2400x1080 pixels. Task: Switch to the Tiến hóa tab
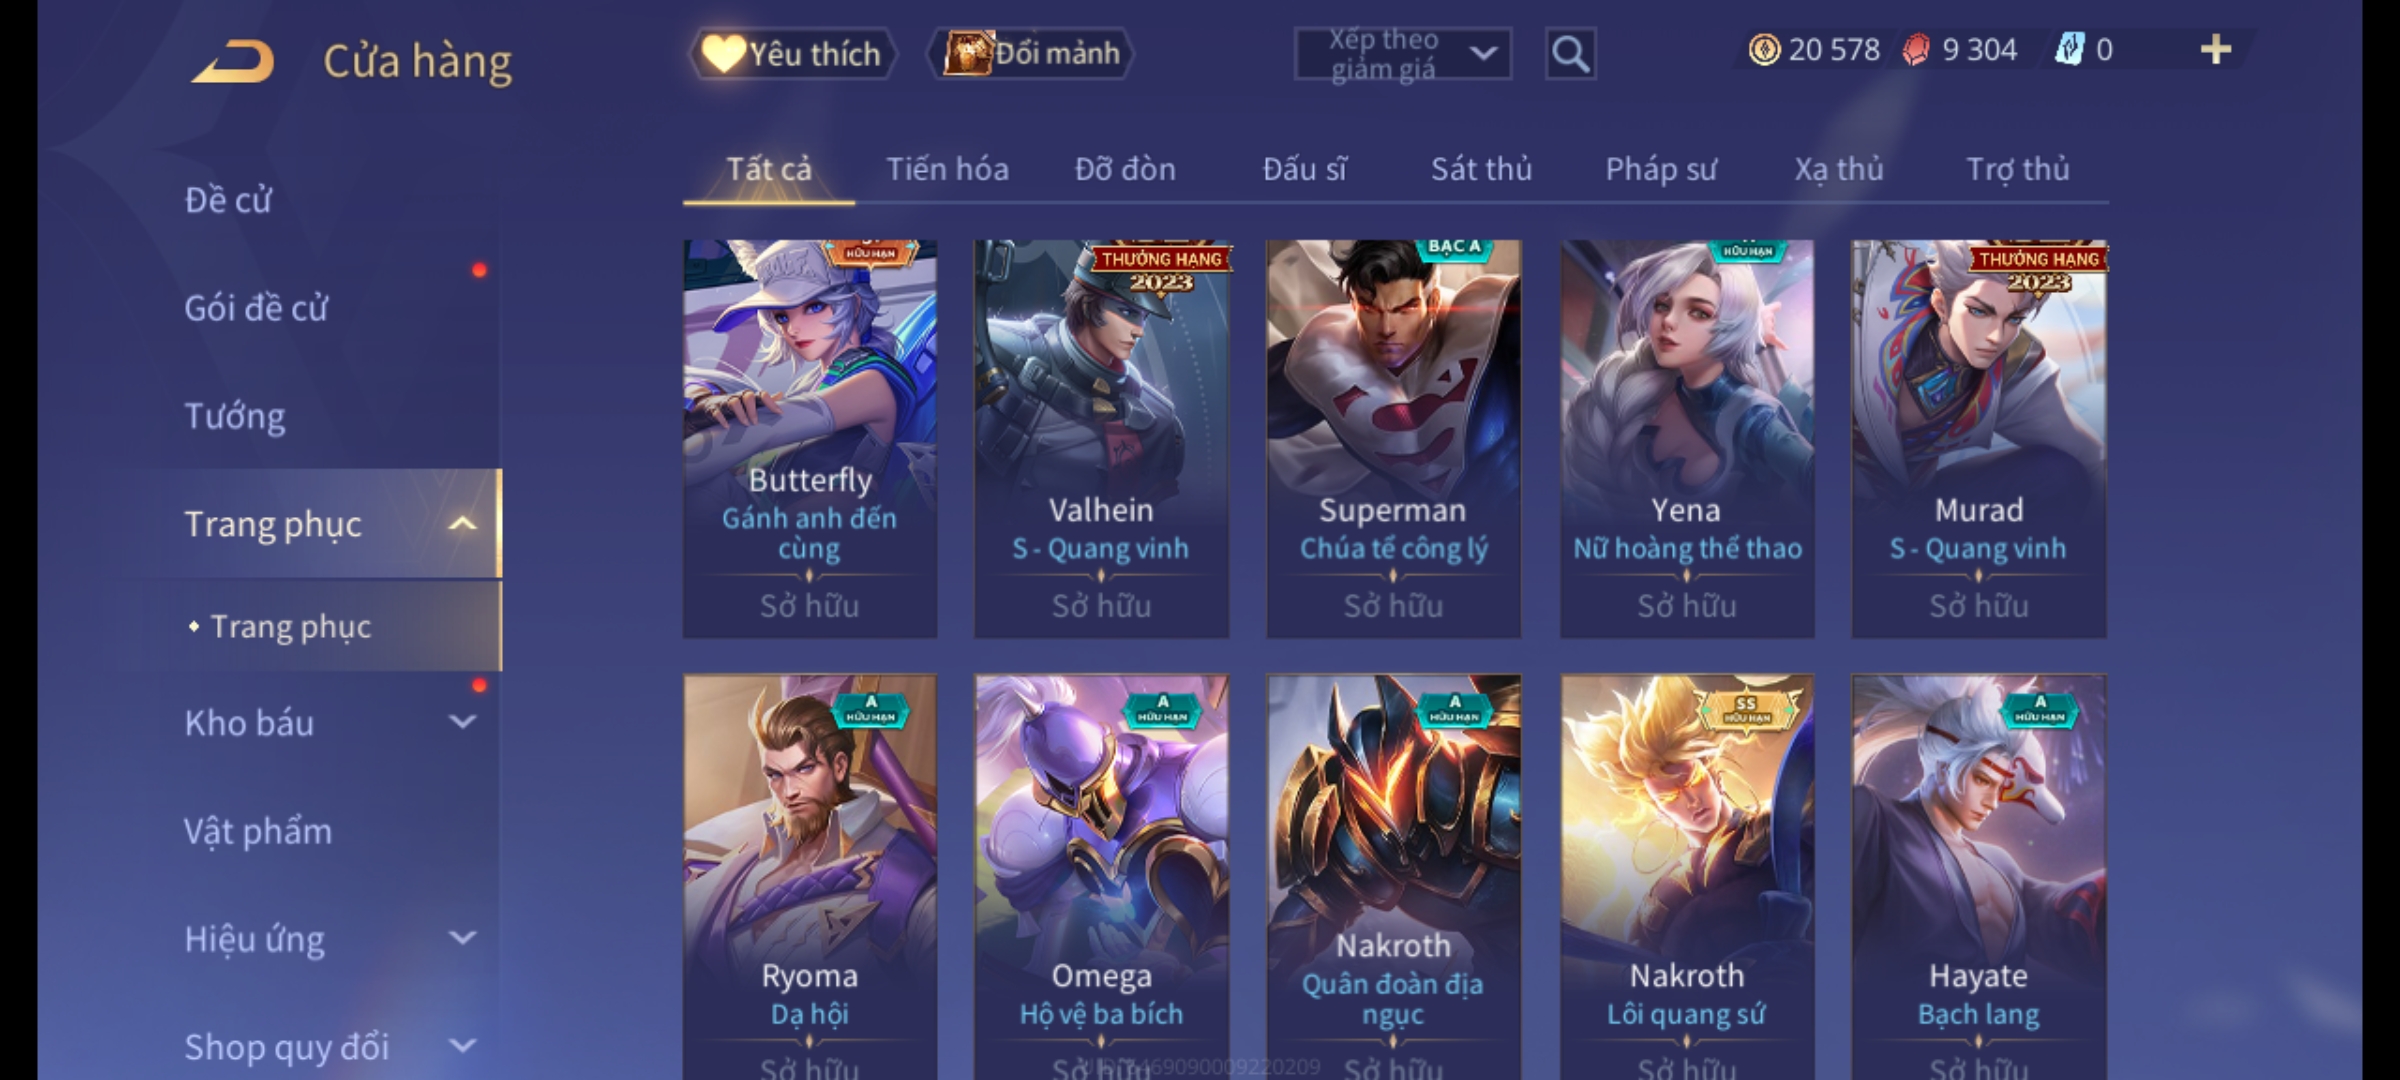(x=947, y=169)
